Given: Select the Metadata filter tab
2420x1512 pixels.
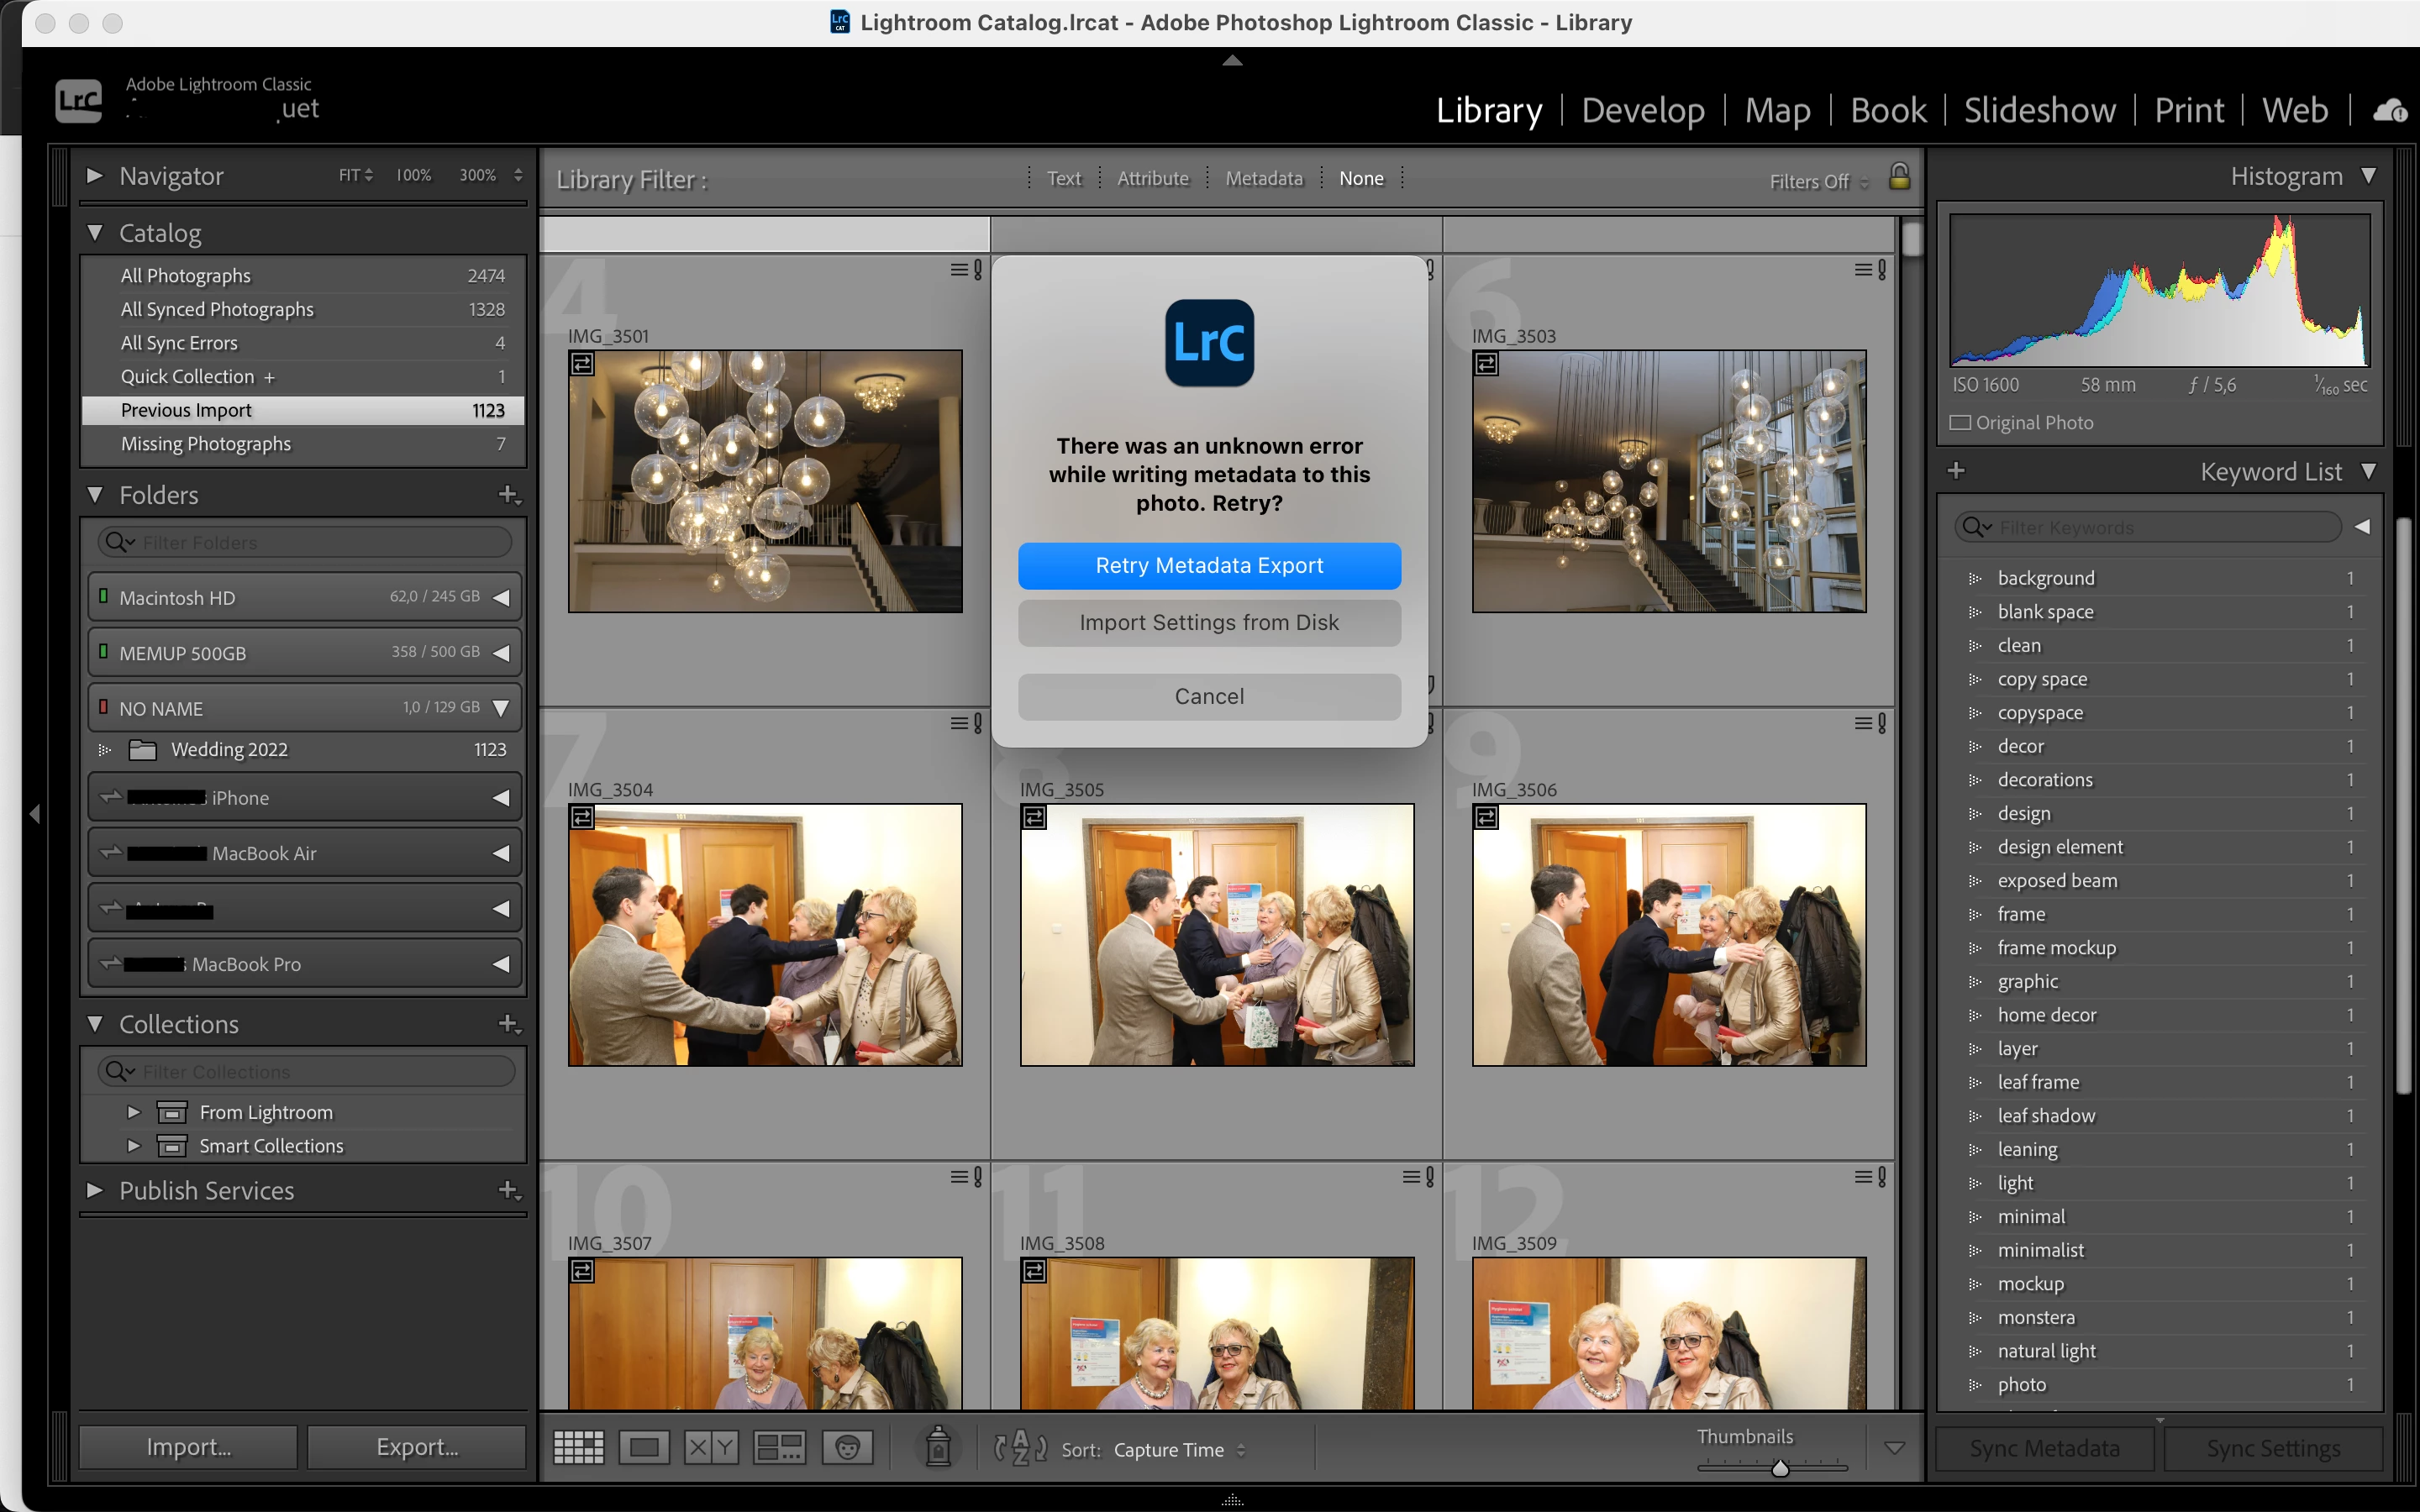Looking at the screenshot, I should tap(1264, 178).
